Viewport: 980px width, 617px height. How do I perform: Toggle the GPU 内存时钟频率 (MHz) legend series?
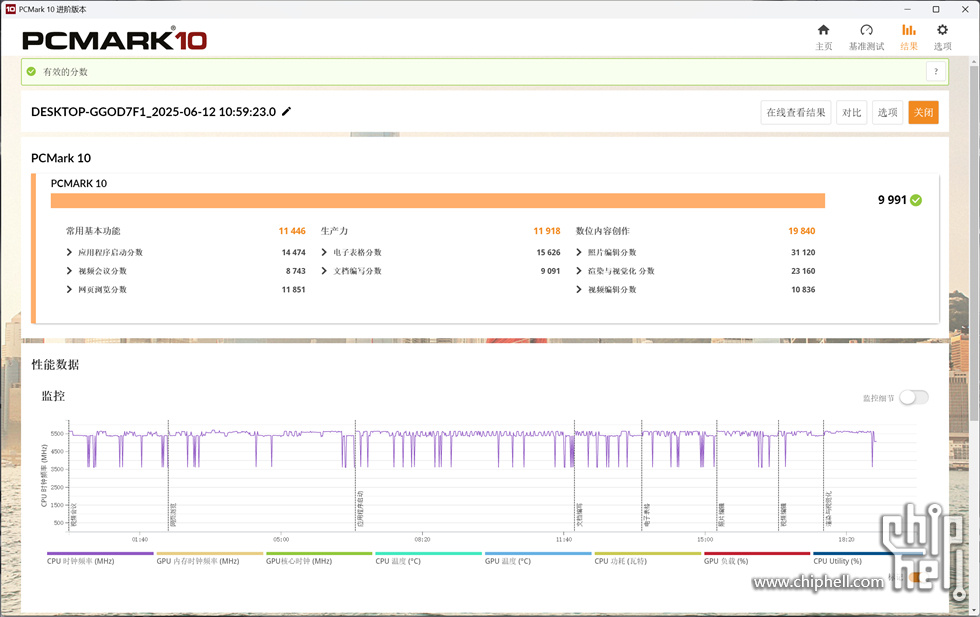point(209,558)
